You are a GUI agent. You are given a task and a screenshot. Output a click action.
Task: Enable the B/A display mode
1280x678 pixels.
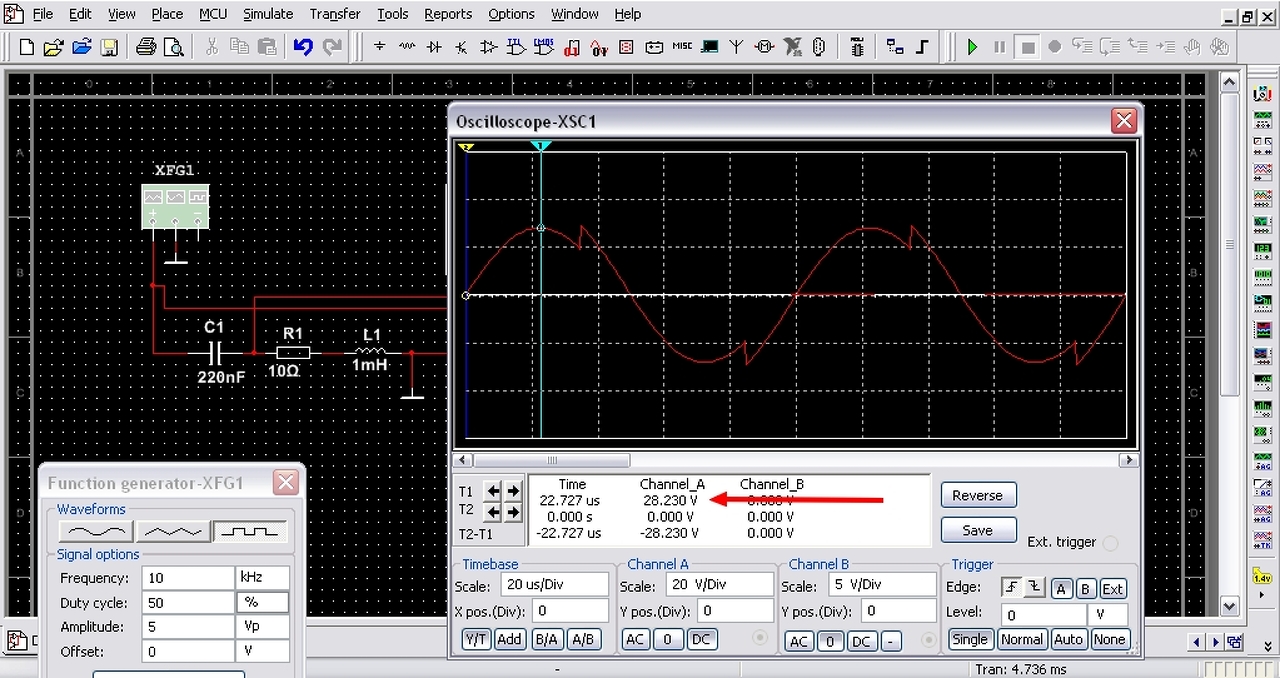(546, 639)
